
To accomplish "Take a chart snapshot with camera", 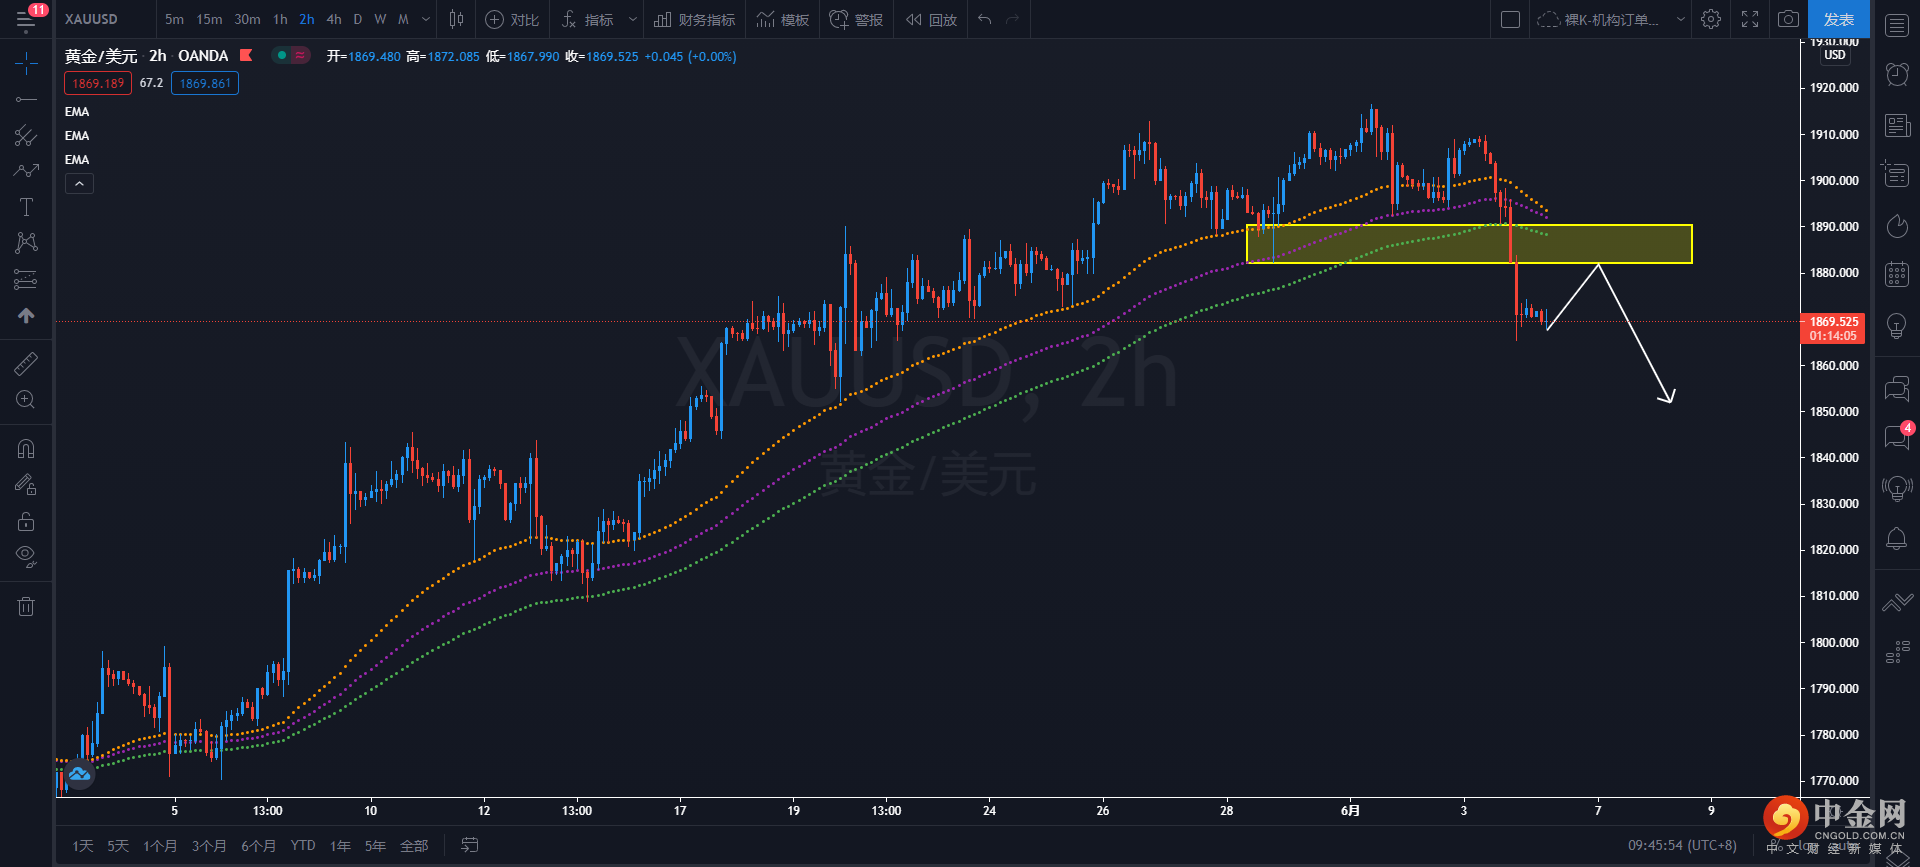I will click(1788, 19).
